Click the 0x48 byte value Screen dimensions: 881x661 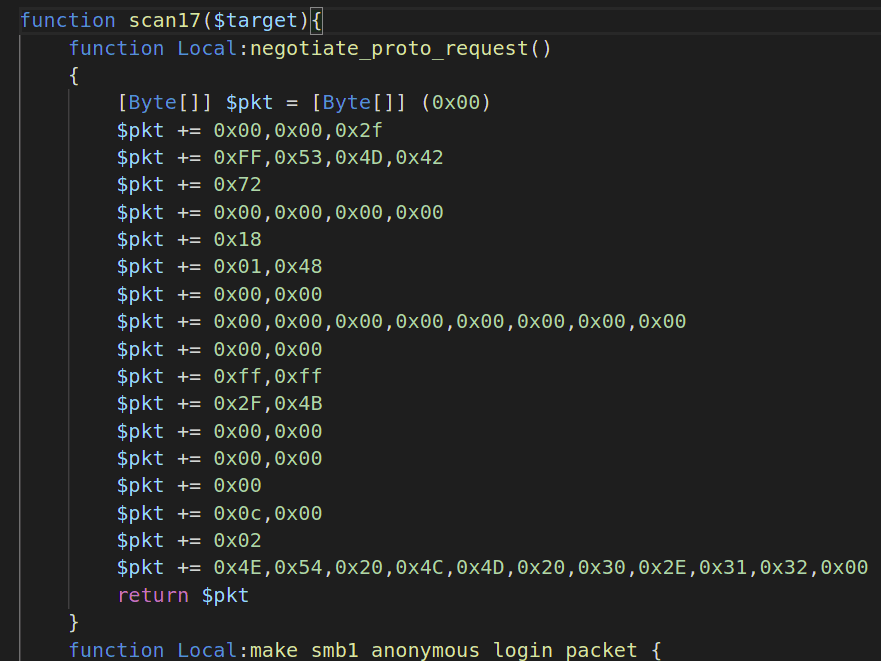[298, 267]
